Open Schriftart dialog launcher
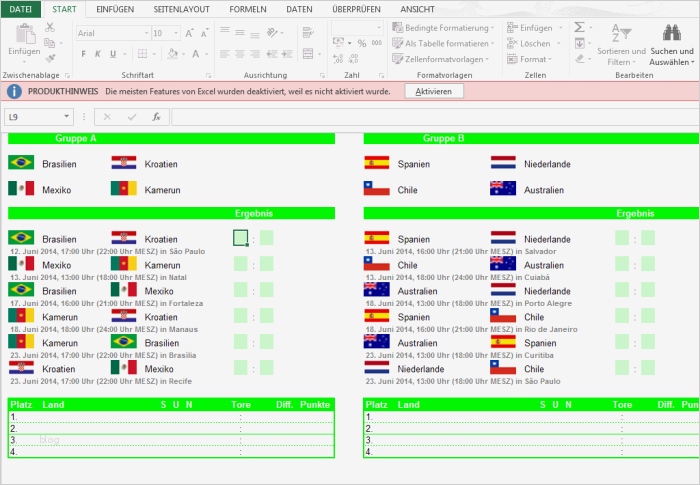This screenshot has height=485, width=700. coord(208,75)
